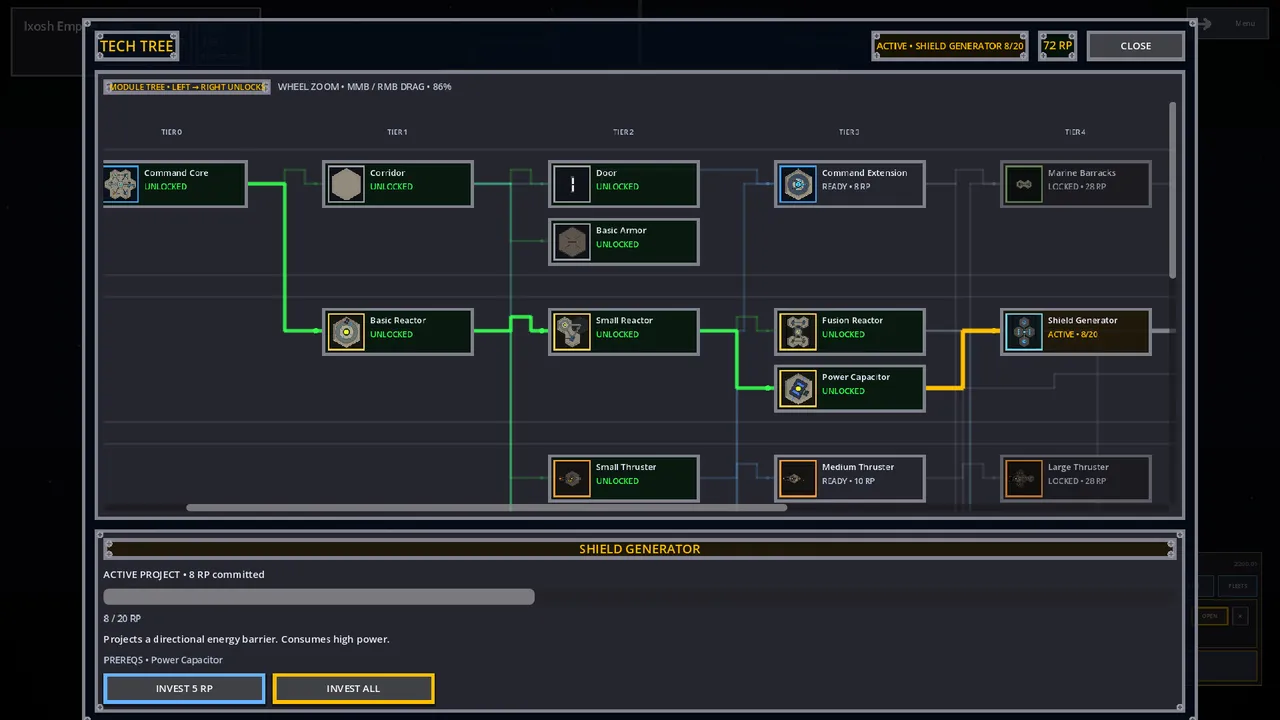The width and height of the screenshot is (1280, 720).
Task: Click the Command Extension icon
Action: tap(798, 184)
